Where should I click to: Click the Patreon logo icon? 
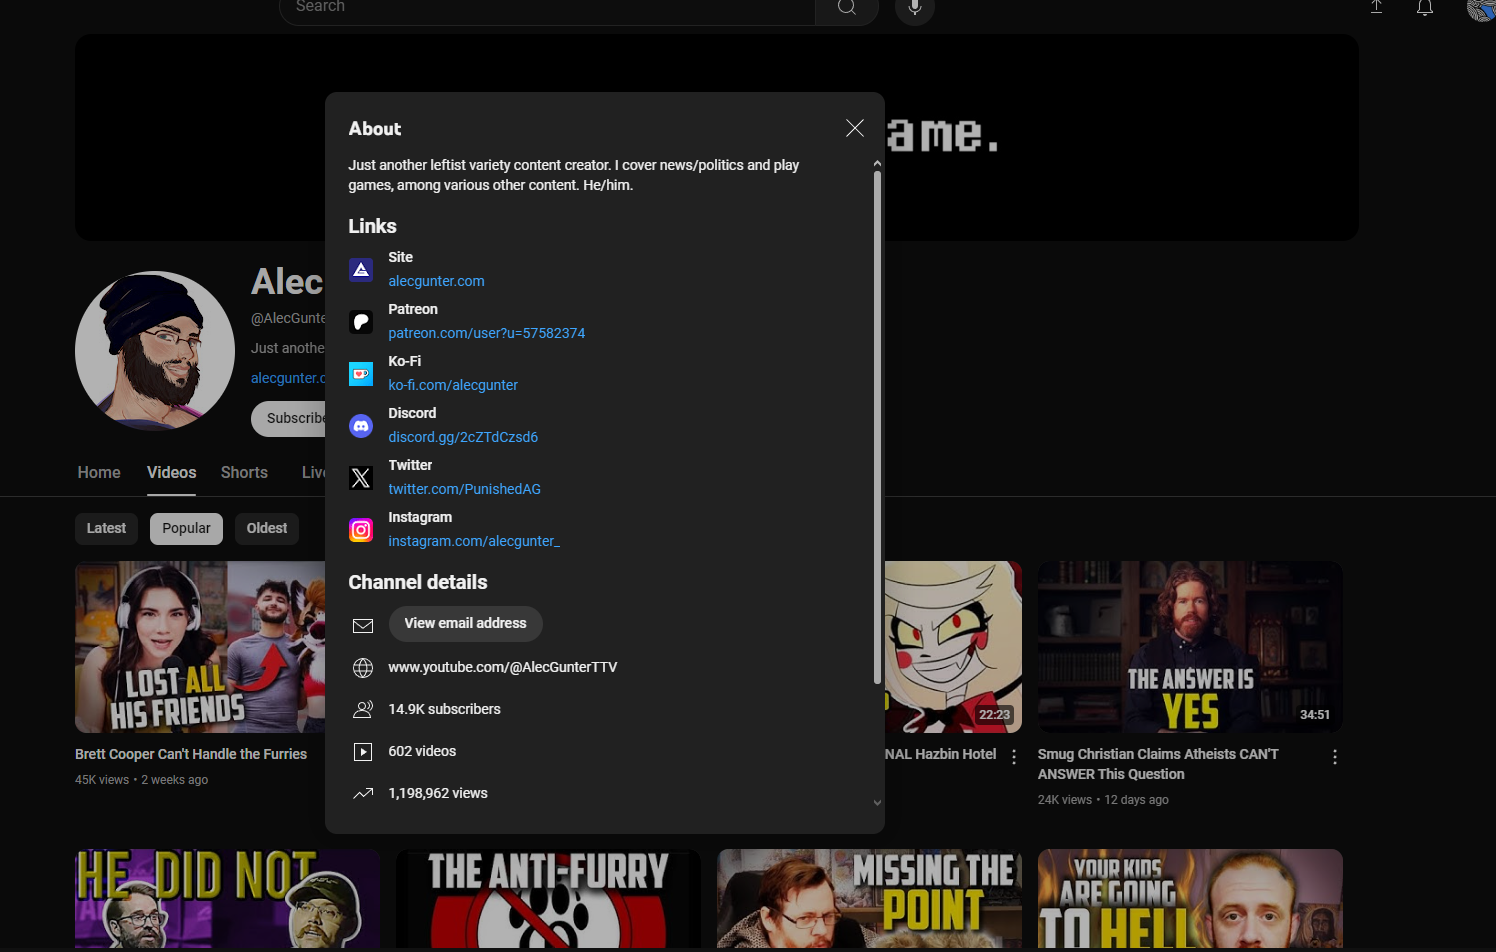tap(361, 322)
